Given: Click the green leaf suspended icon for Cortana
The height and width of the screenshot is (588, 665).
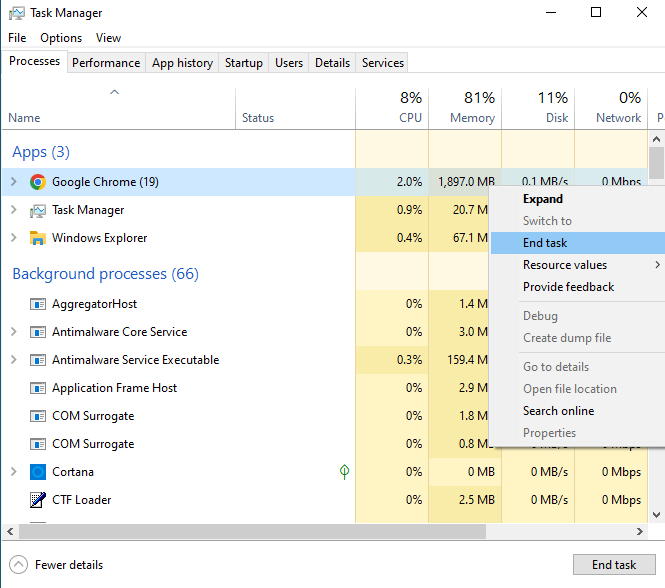Looking at the screenshot, I should click(344, 472).
